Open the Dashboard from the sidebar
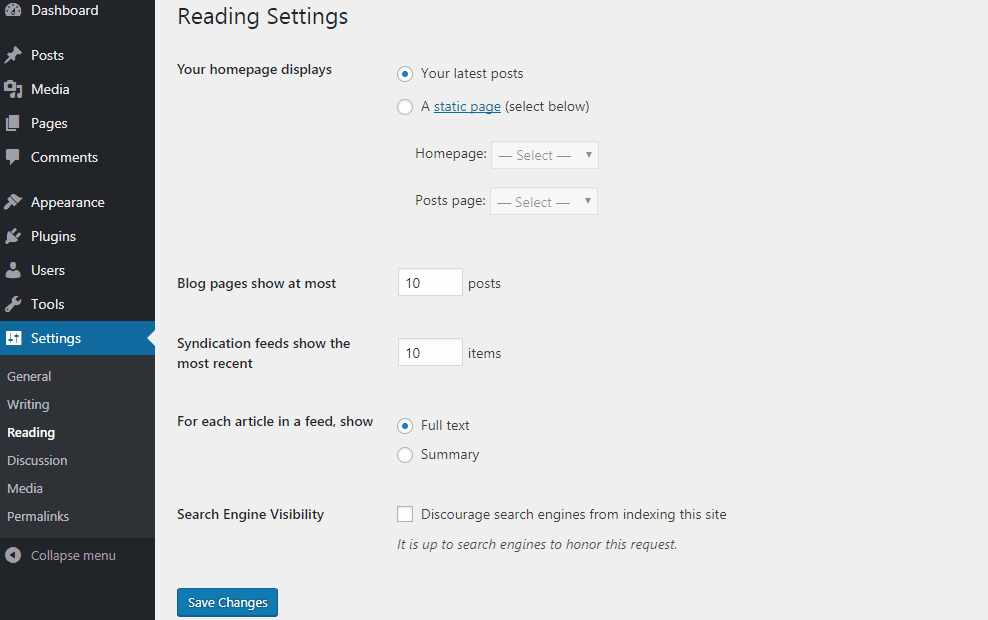The image size is (988, 620). tap(15, 10)
